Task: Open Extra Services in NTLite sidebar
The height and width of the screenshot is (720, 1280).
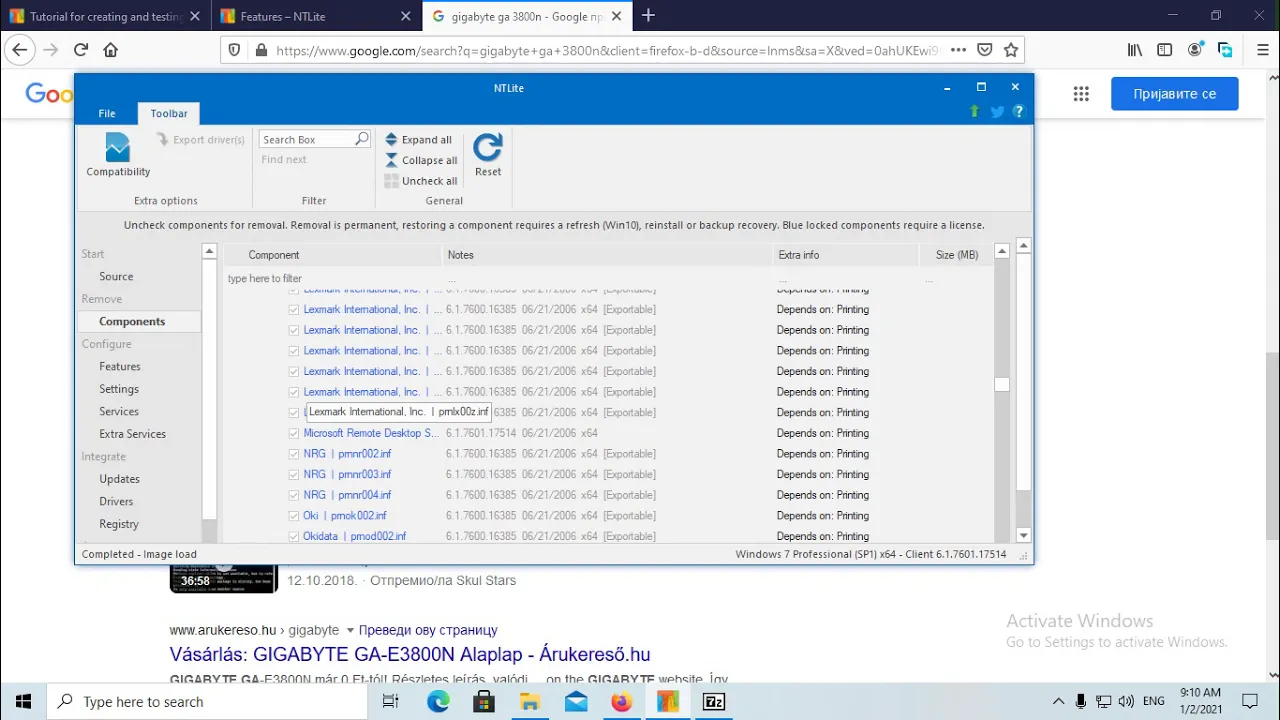Action: [x=132, y=434]
